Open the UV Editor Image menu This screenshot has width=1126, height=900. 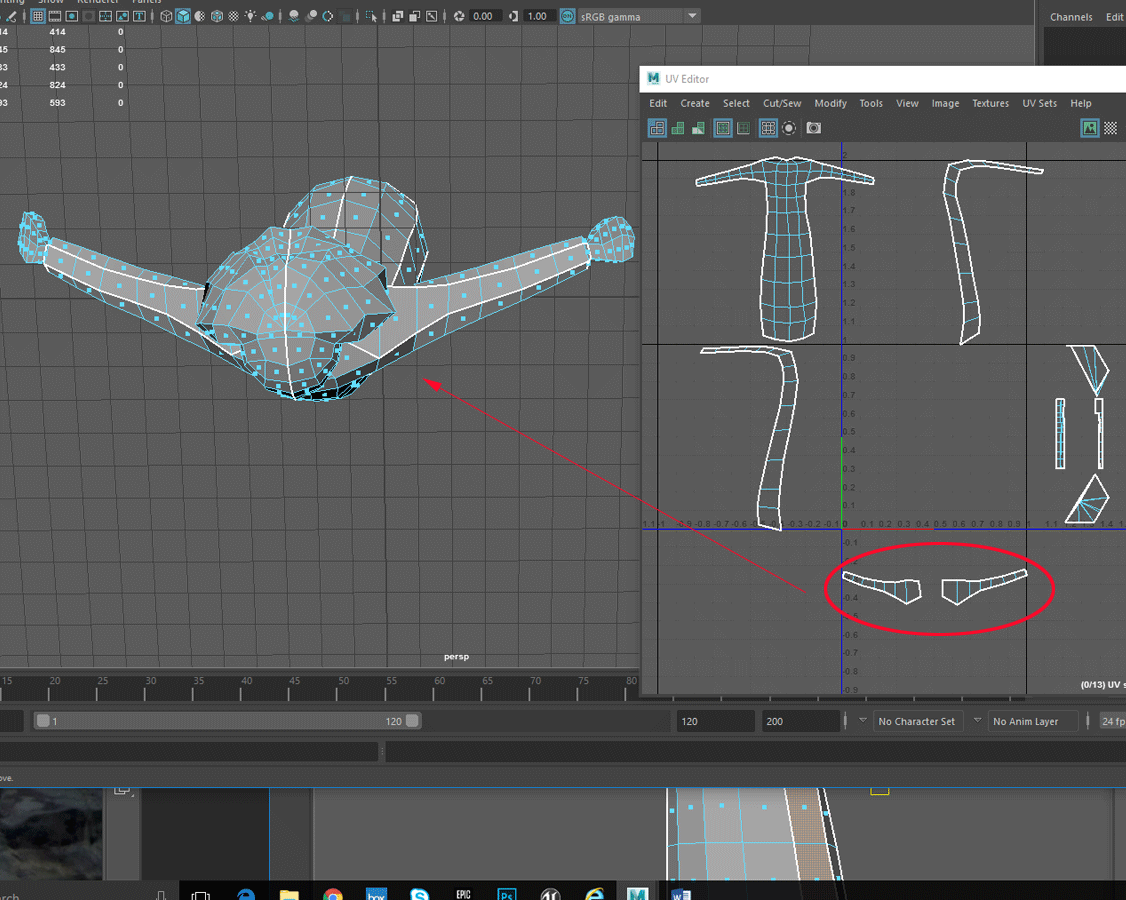pyautogui.click(x=945, y=103)
